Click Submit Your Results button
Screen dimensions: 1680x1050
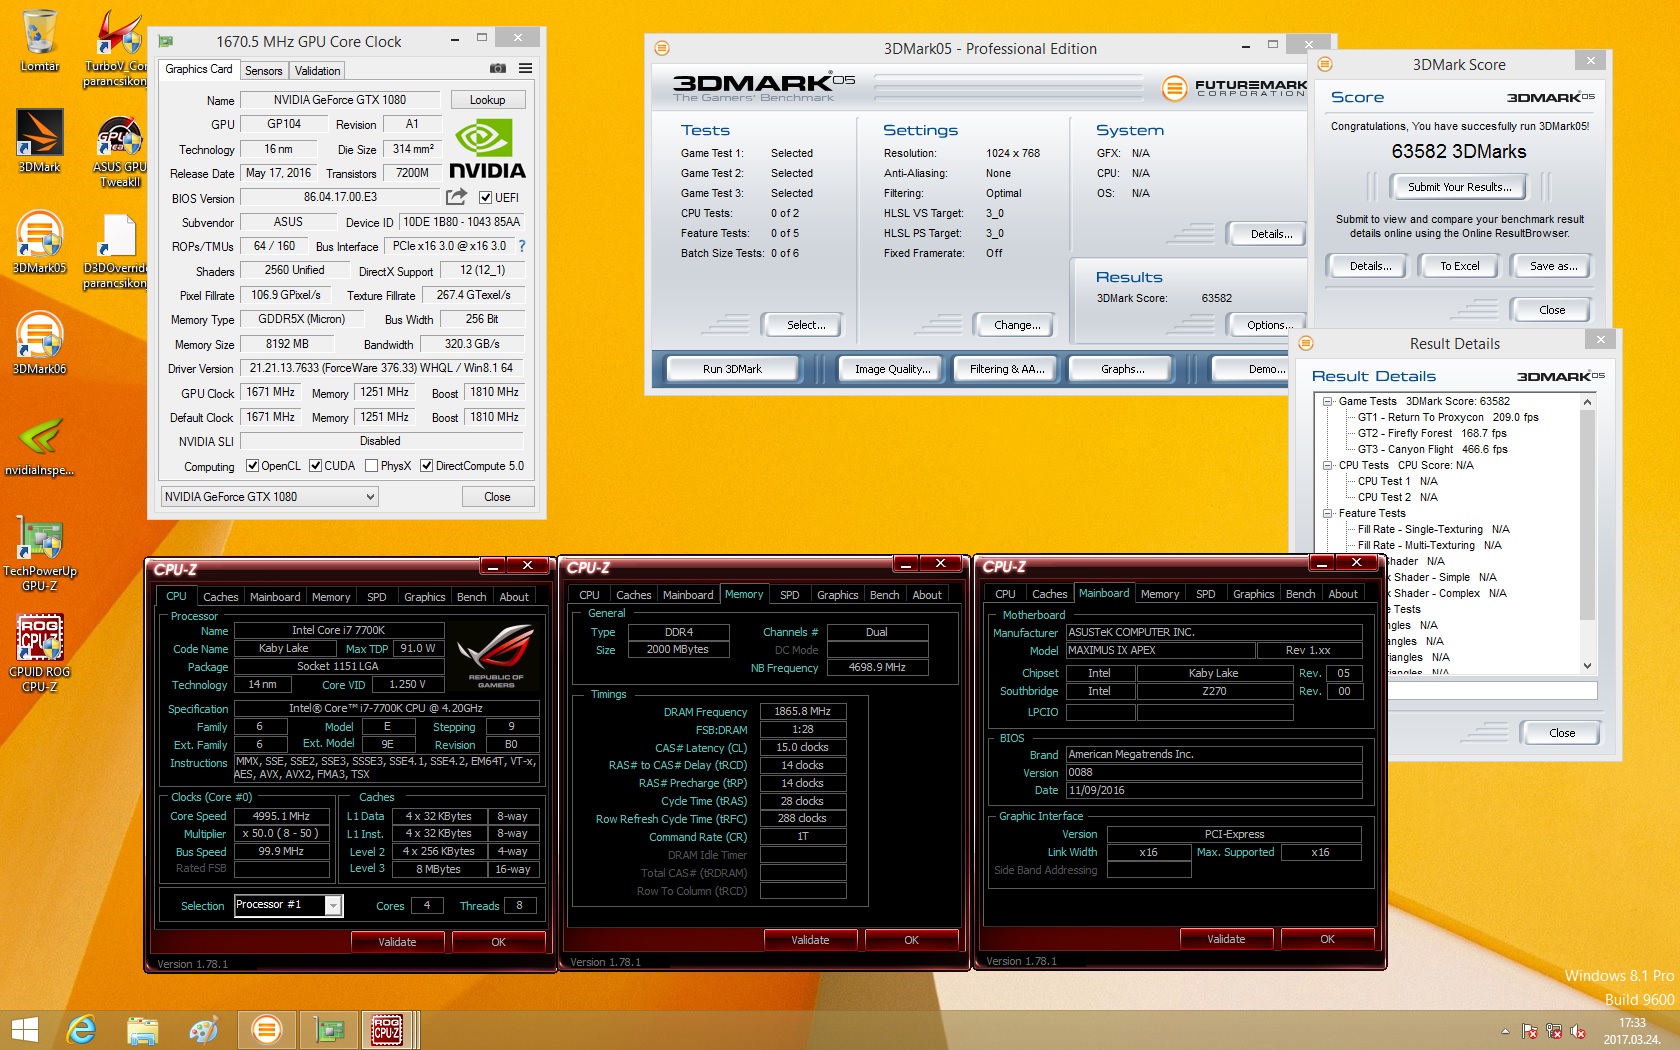point(1459,187)
